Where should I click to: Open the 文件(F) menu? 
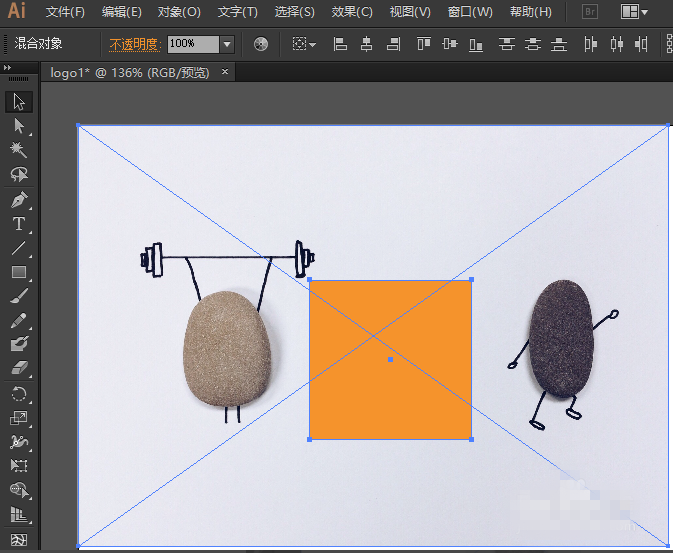[65, 12]
